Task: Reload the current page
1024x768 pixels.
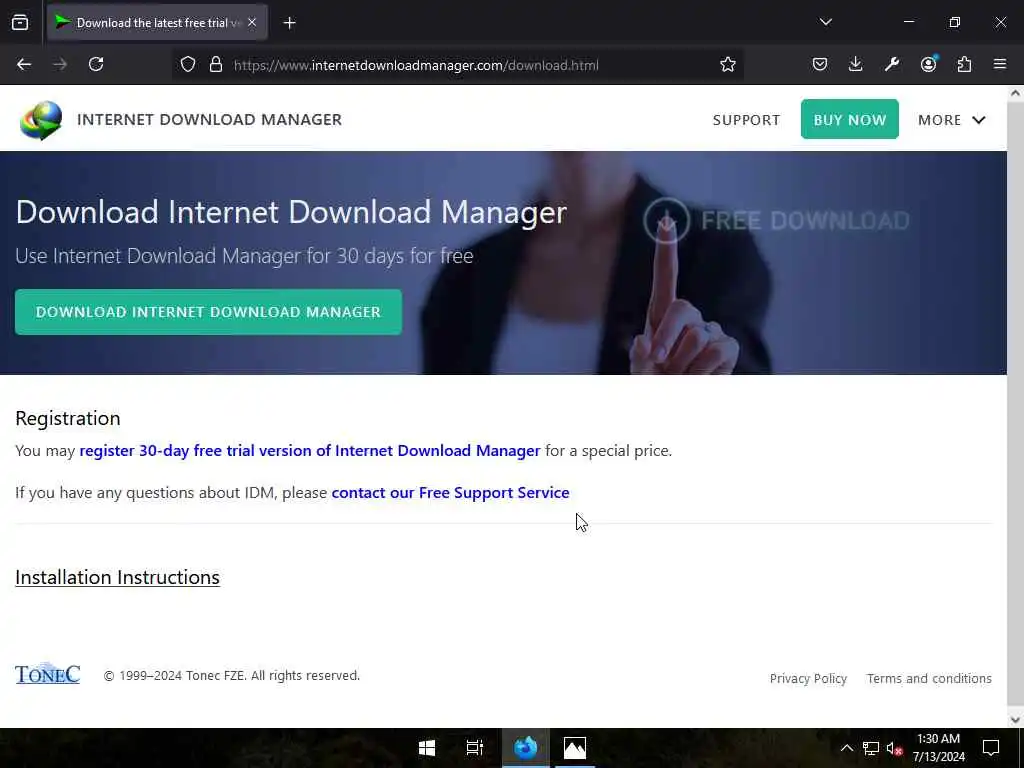Action: (x=96, y=64)
